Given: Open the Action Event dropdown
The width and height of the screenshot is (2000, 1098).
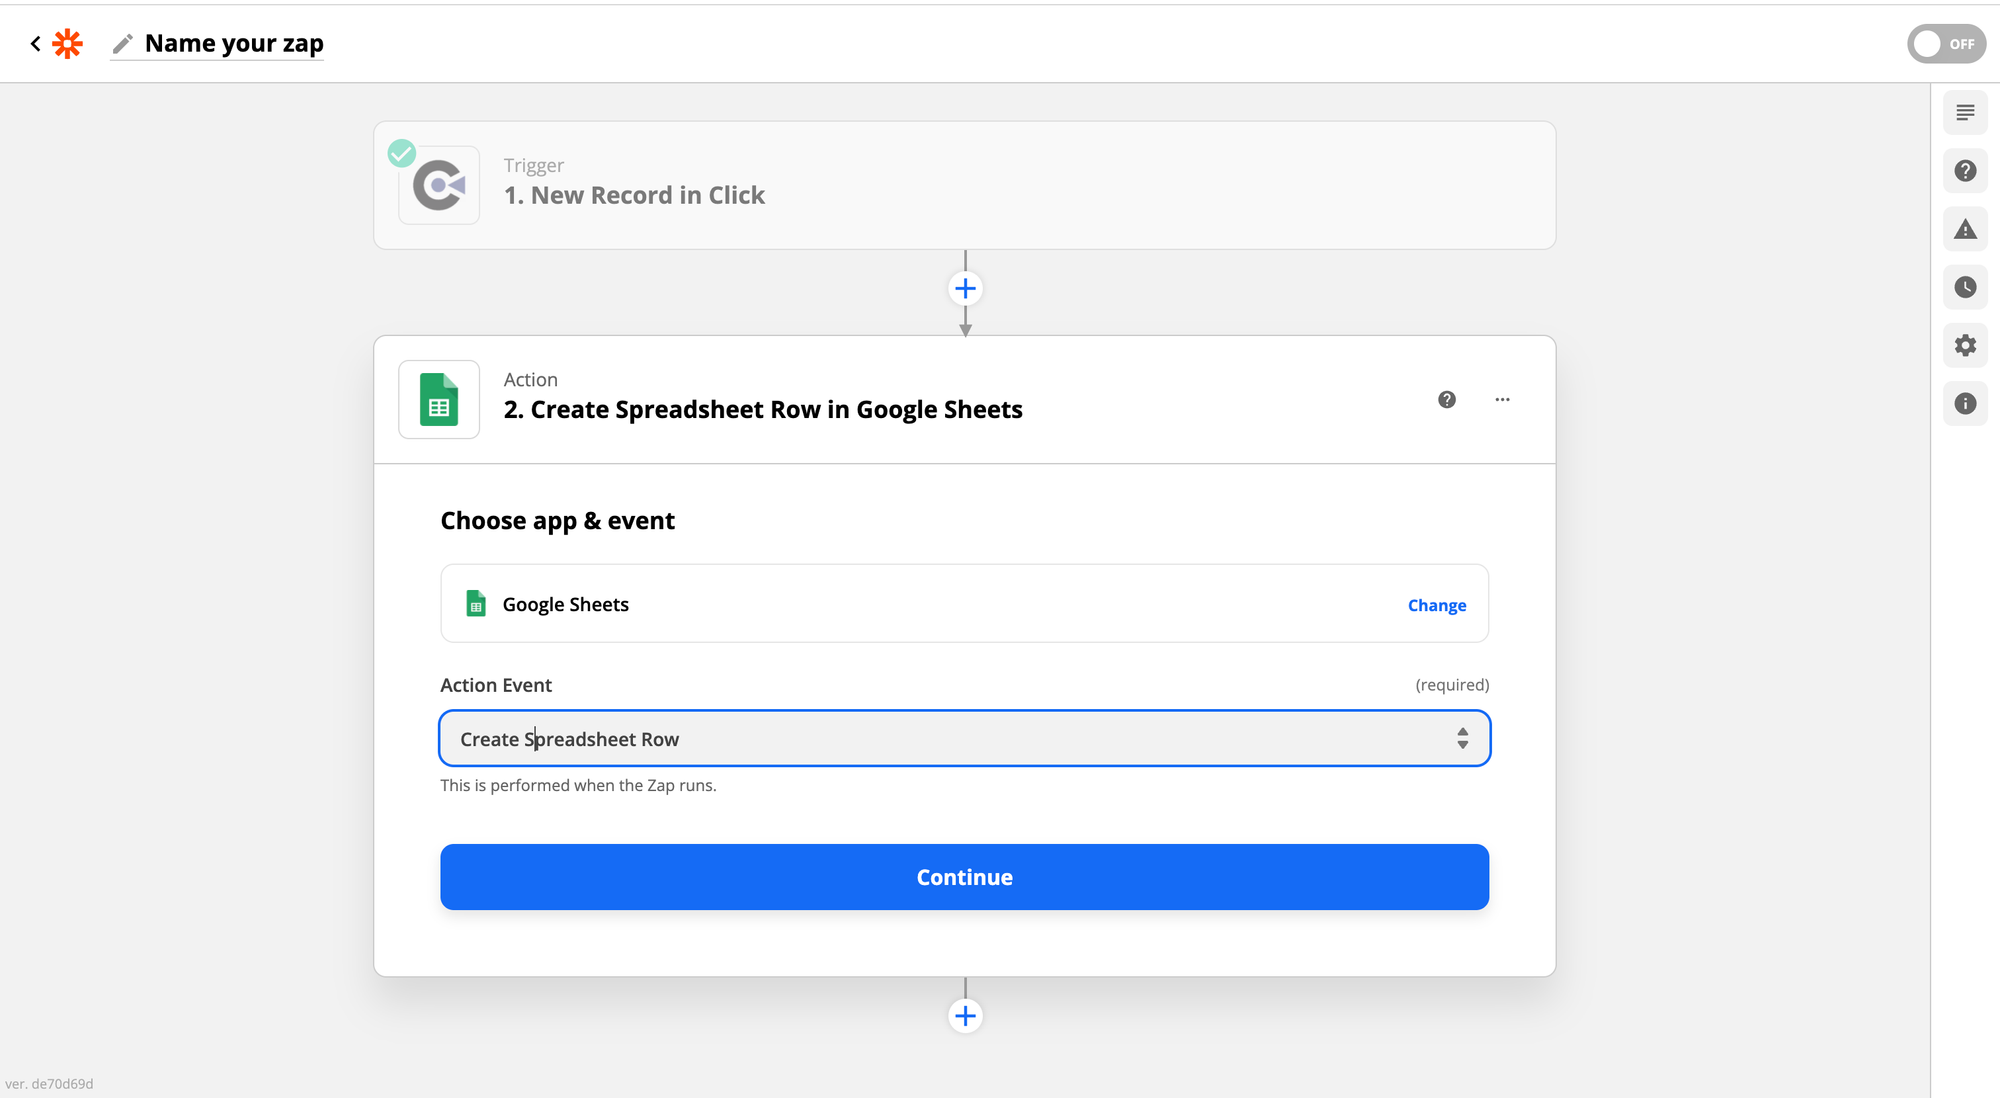Looking at the screenshot, I should click(964, 738).
